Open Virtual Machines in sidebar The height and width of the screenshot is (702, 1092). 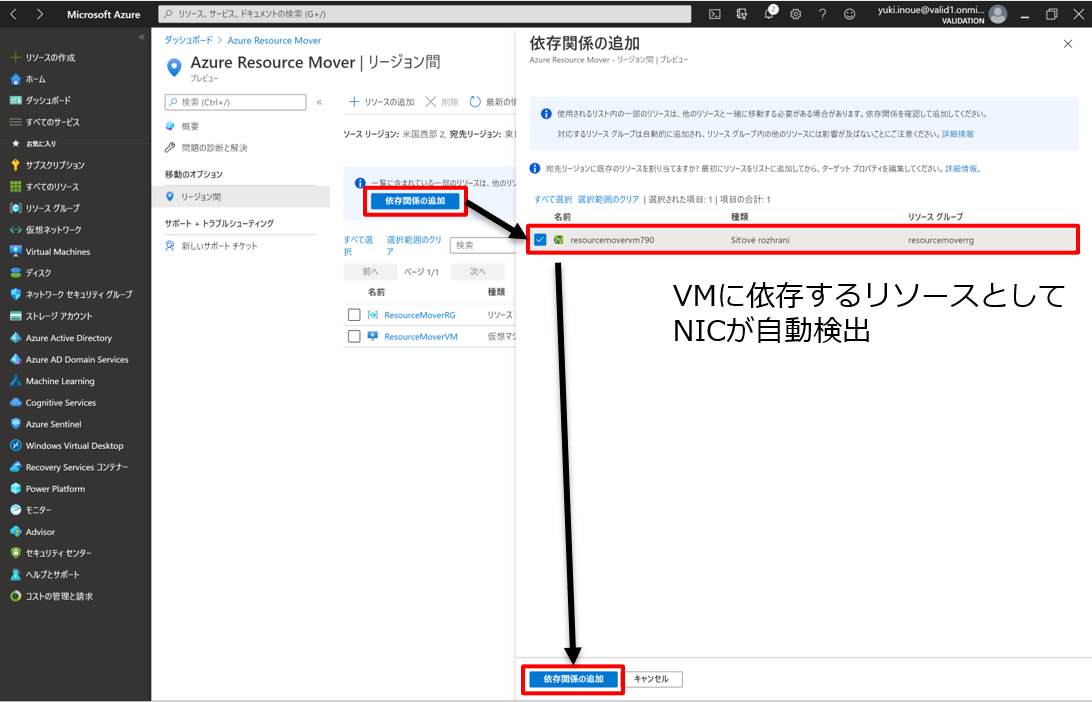click(50, 251)
